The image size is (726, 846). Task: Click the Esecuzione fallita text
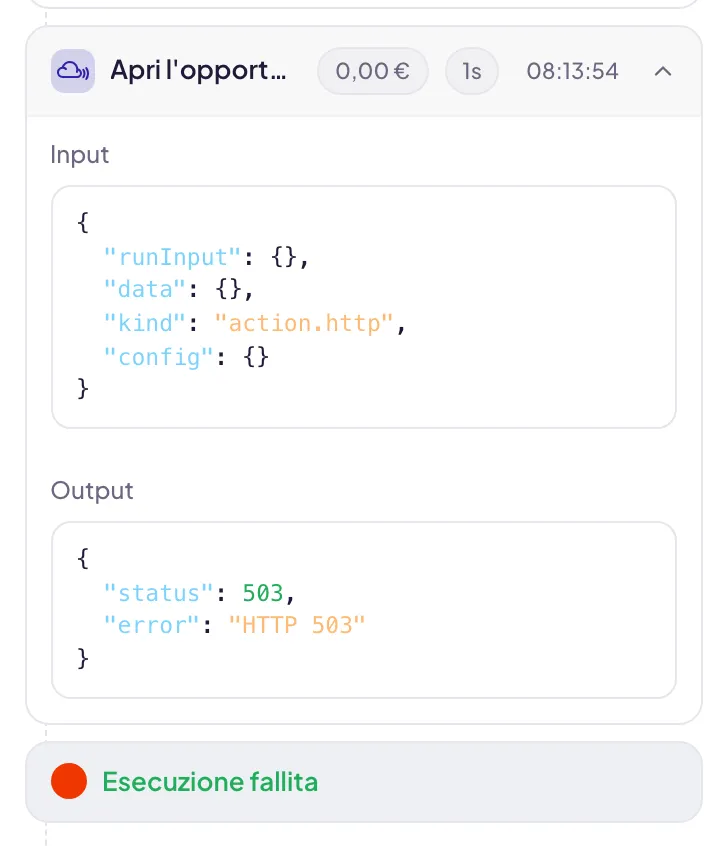(210, 782)
